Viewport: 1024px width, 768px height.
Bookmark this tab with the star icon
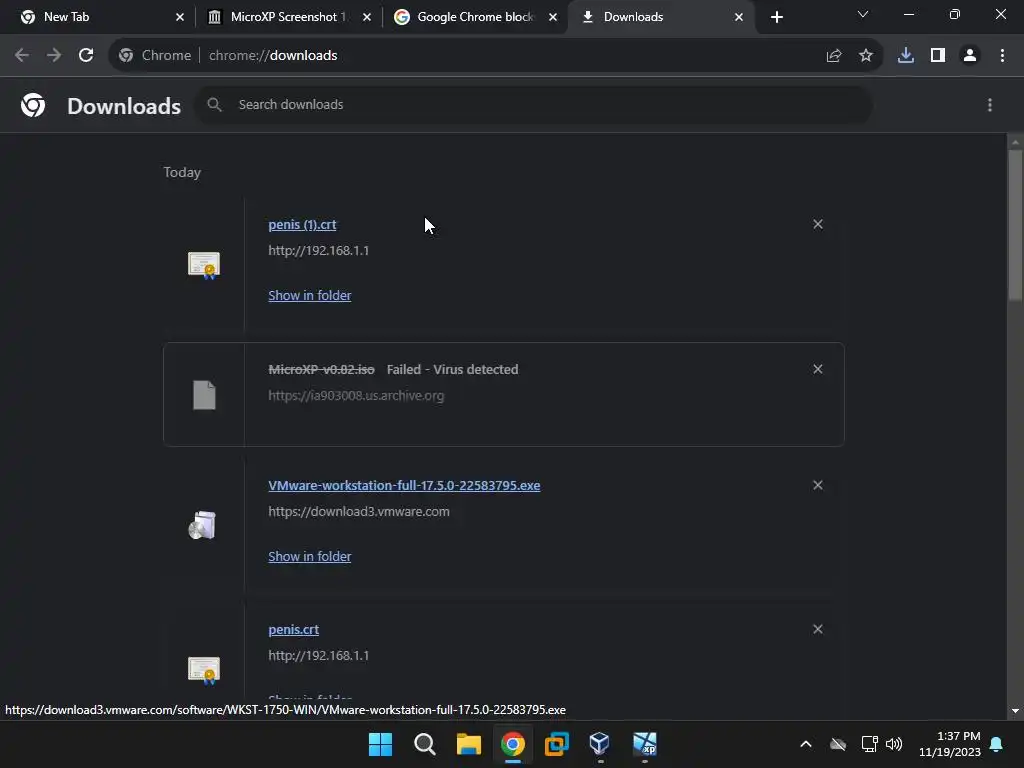(x=865, y=56)
